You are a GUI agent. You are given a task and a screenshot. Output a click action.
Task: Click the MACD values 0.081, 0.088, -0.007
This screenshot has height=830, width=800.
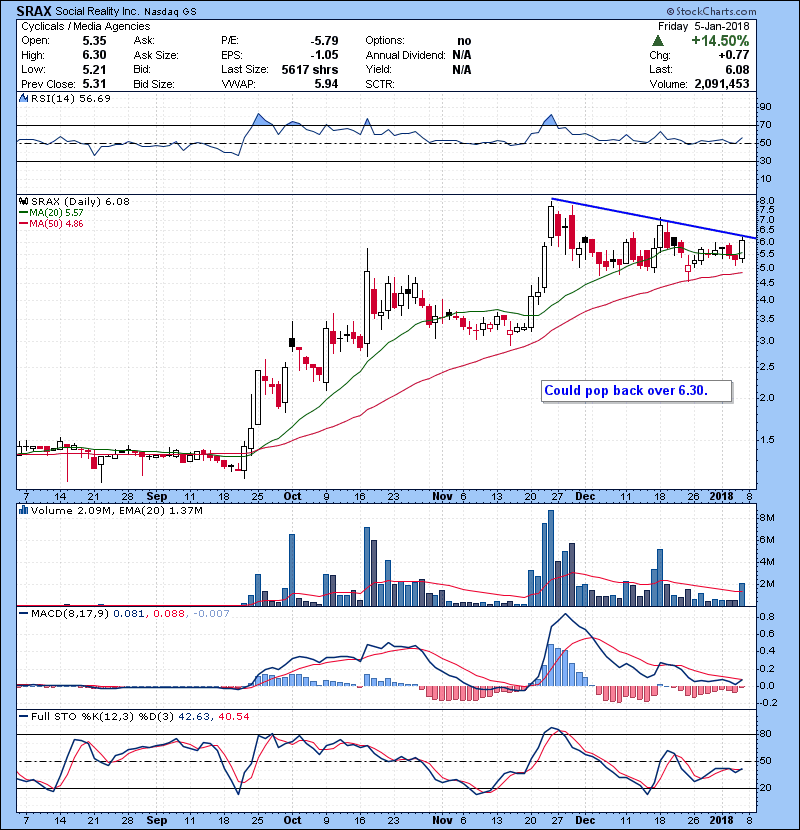tap(171, 614)
